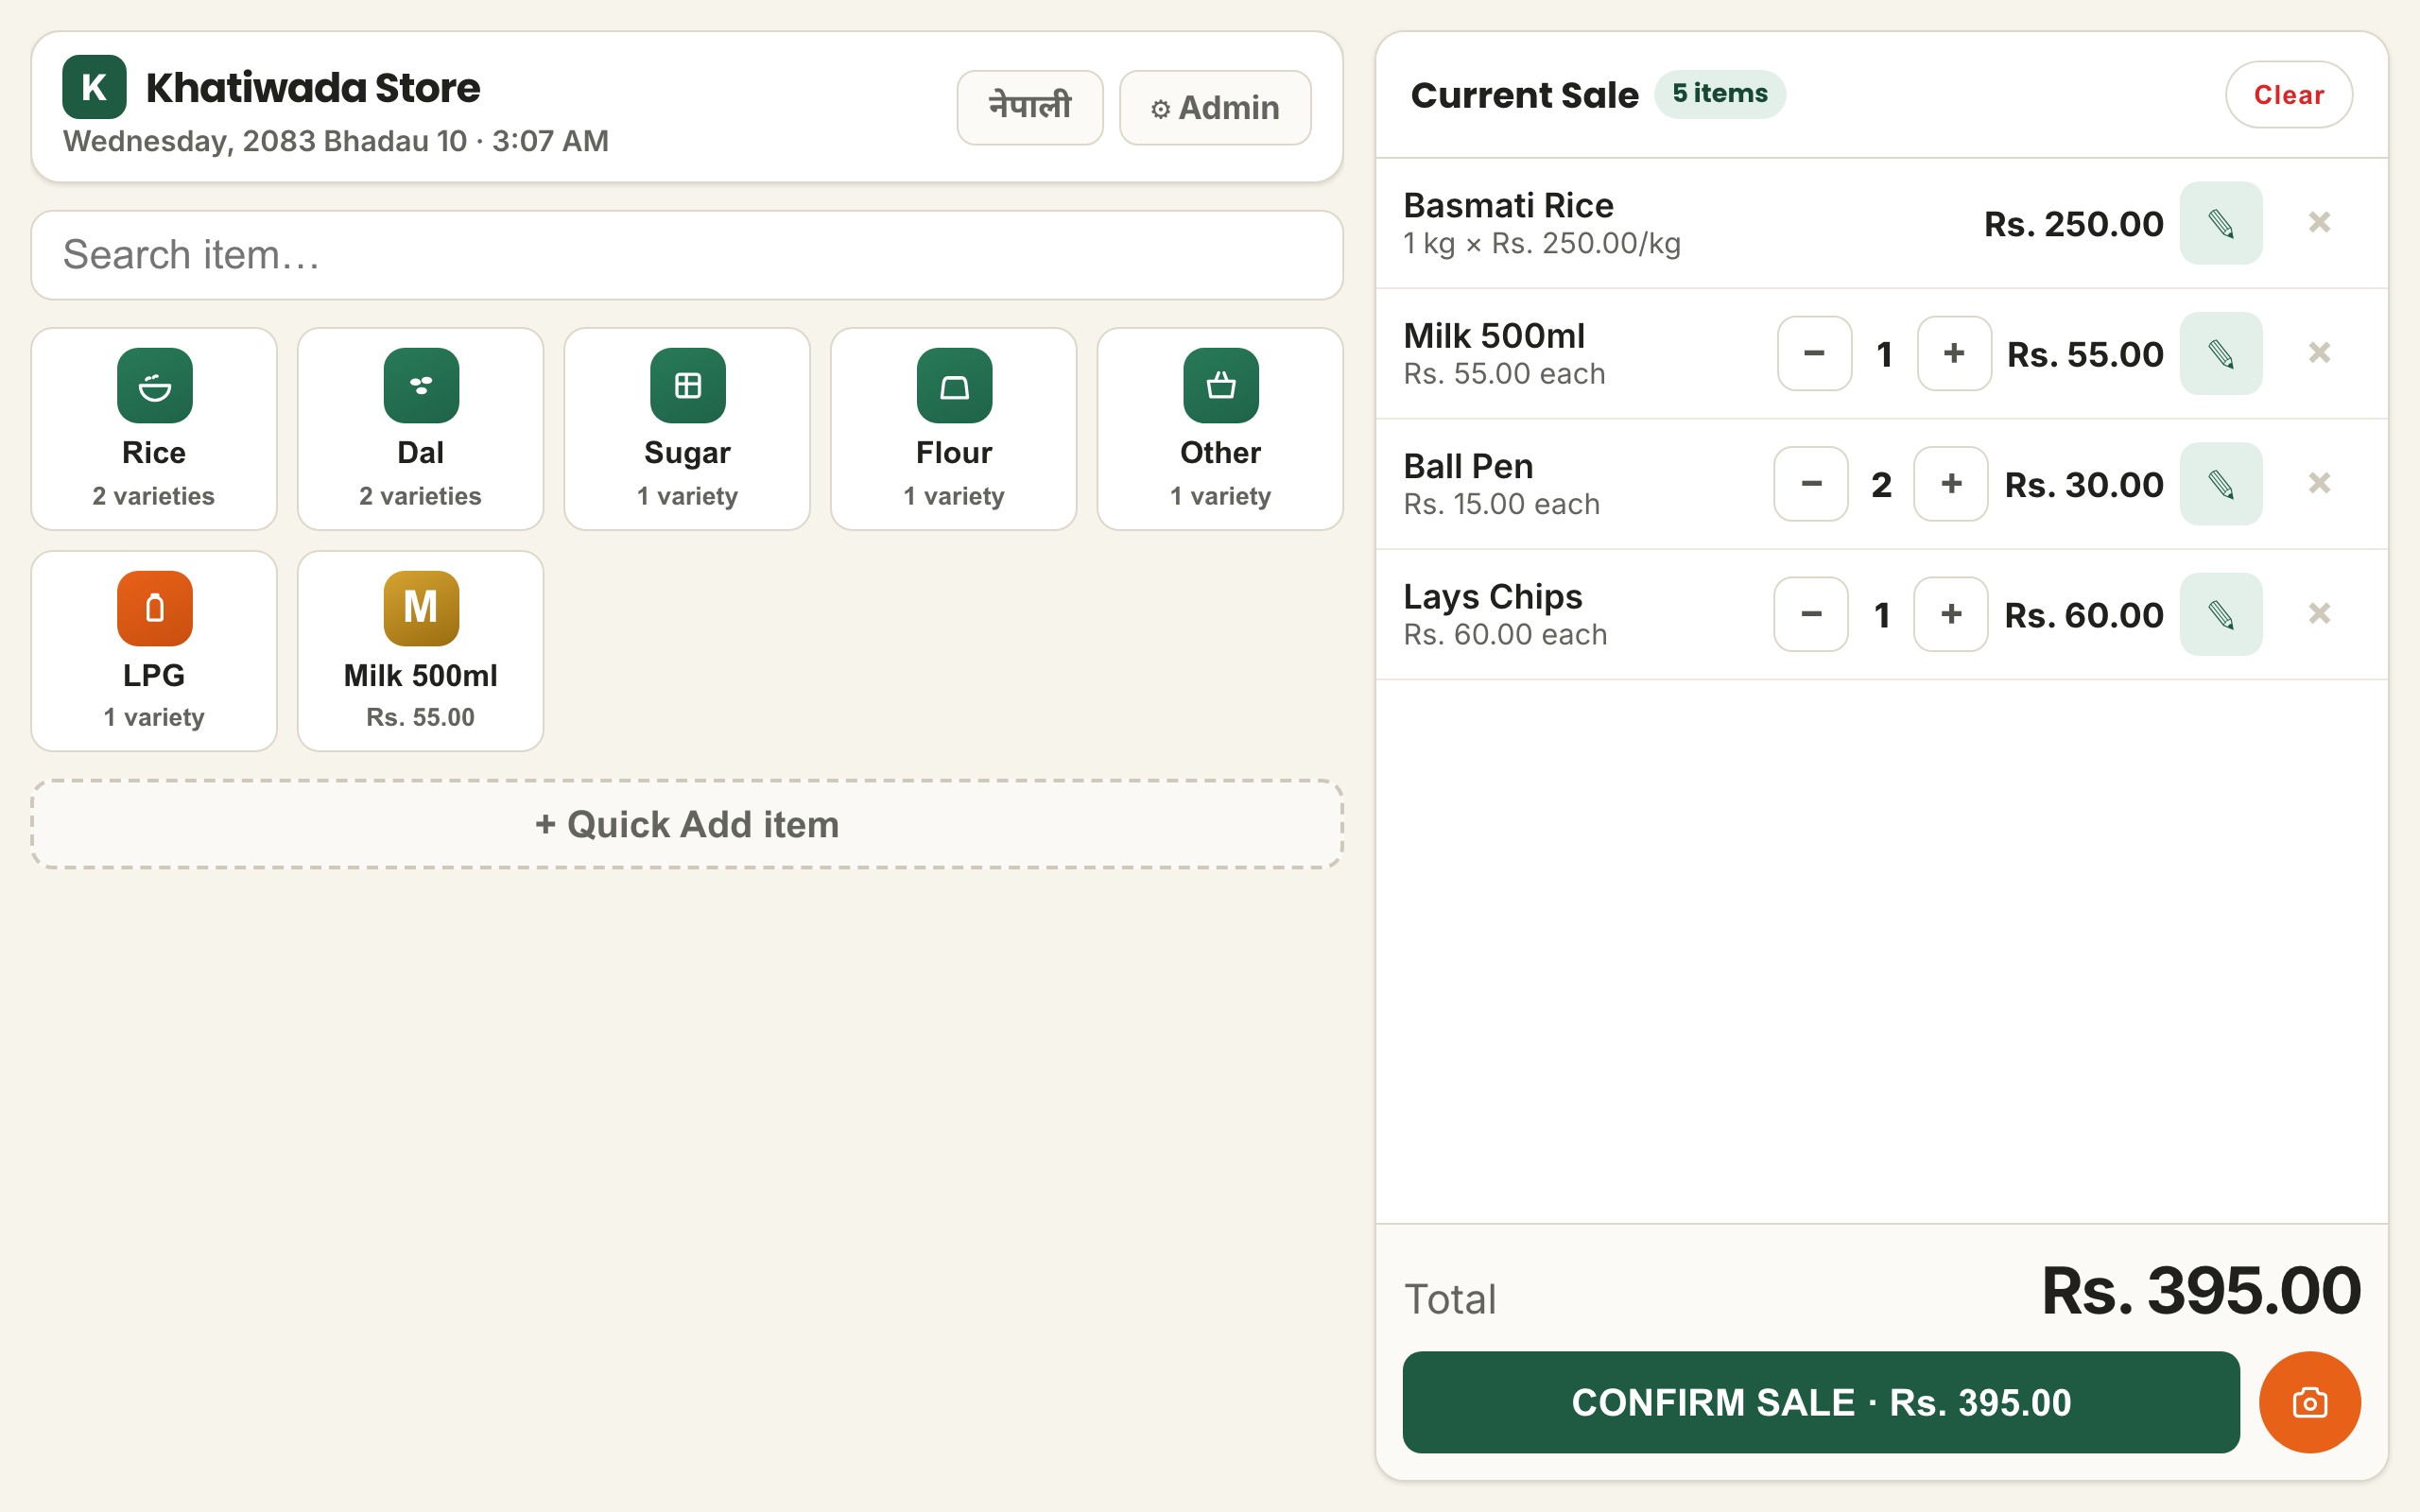This screenshot has height=1512, width=2420.
Task: Click the Basmati Rice item name
Action: [x=1508, y=205]
